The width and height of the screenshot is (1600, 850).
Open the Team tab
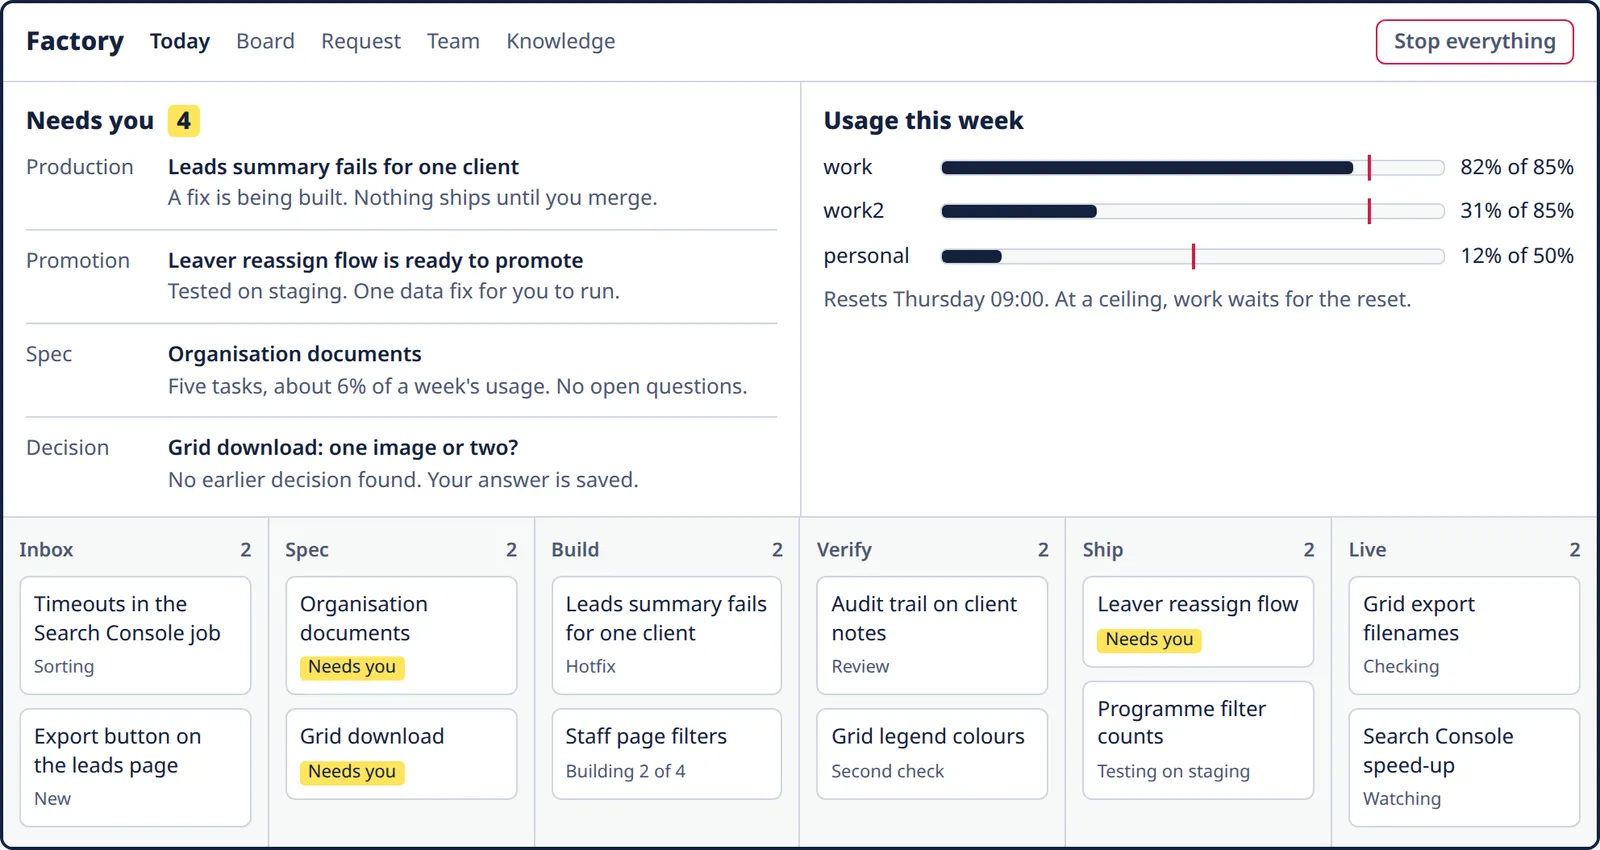pos(453,41)
